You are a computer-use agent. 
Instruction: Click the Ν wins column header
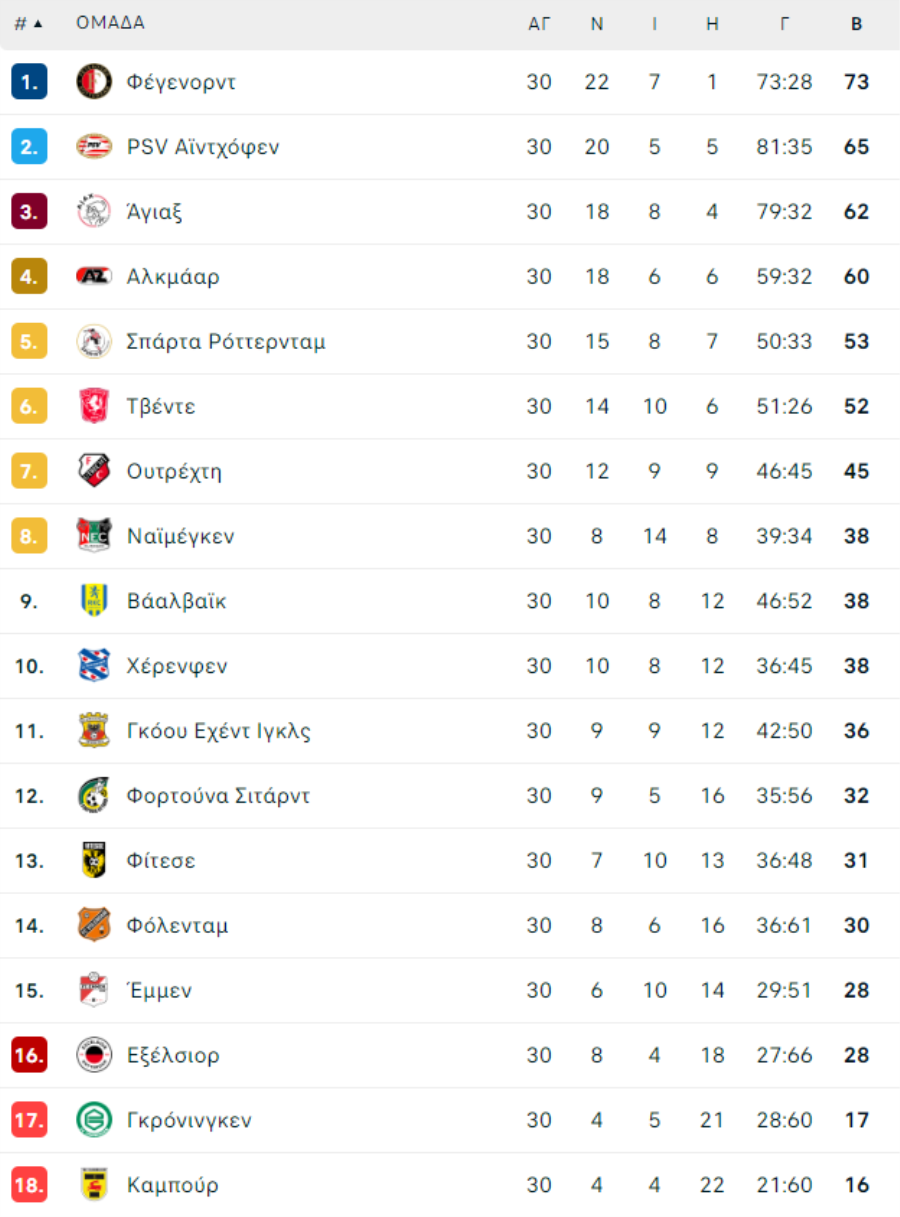click(x=597, y=24)
